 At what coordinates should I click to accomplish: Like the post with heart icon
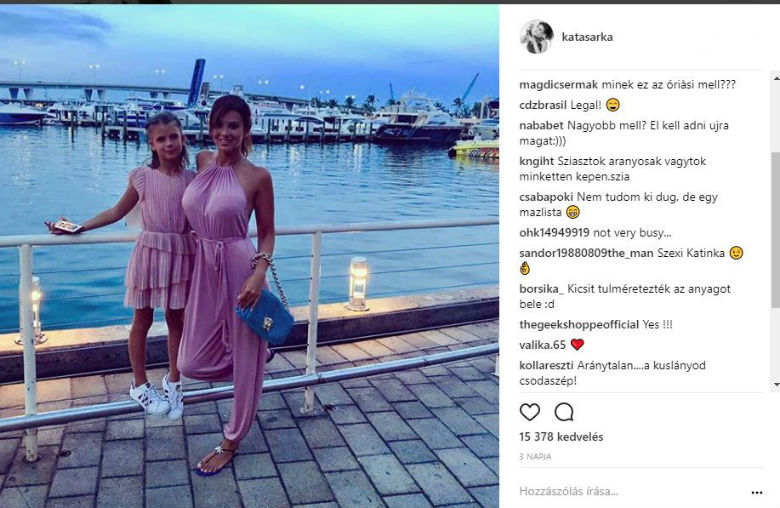pos(529,412)
